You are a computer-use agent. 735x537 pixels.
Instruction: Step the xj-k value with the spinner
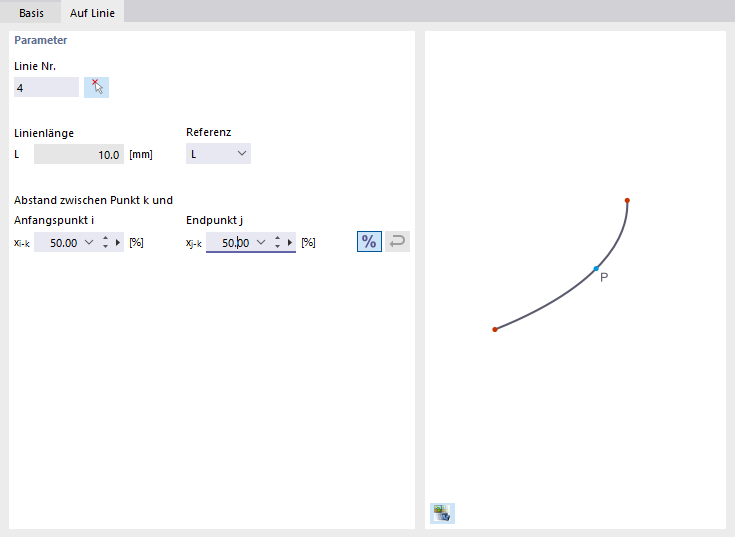click(x=277, y=242)
